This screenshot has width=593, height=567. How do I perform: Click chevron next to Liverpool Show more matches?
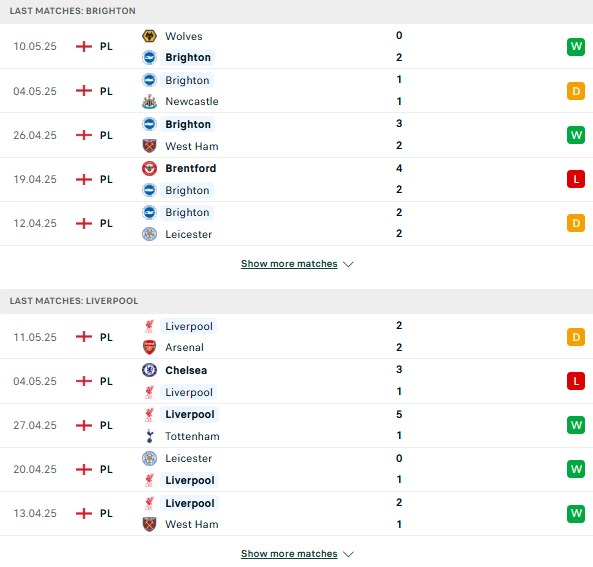point(348,555)
